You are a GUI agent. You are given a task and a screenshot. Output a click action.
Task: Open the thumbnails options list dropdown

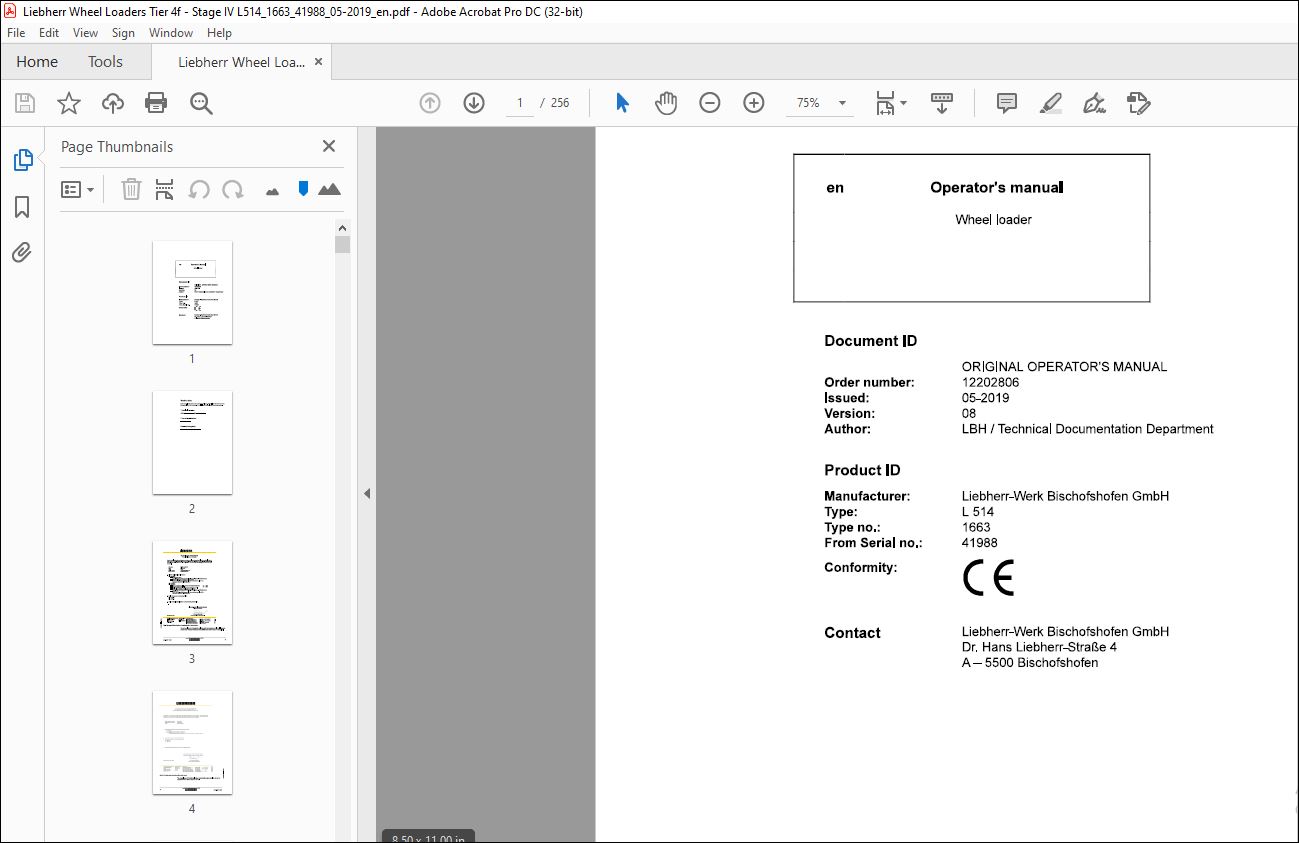tap(77, 189)
